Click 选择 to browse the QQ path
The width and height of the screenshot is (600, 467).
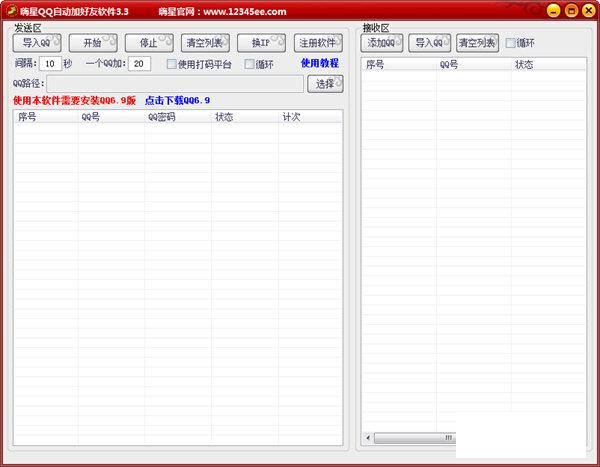click(325, 84)
